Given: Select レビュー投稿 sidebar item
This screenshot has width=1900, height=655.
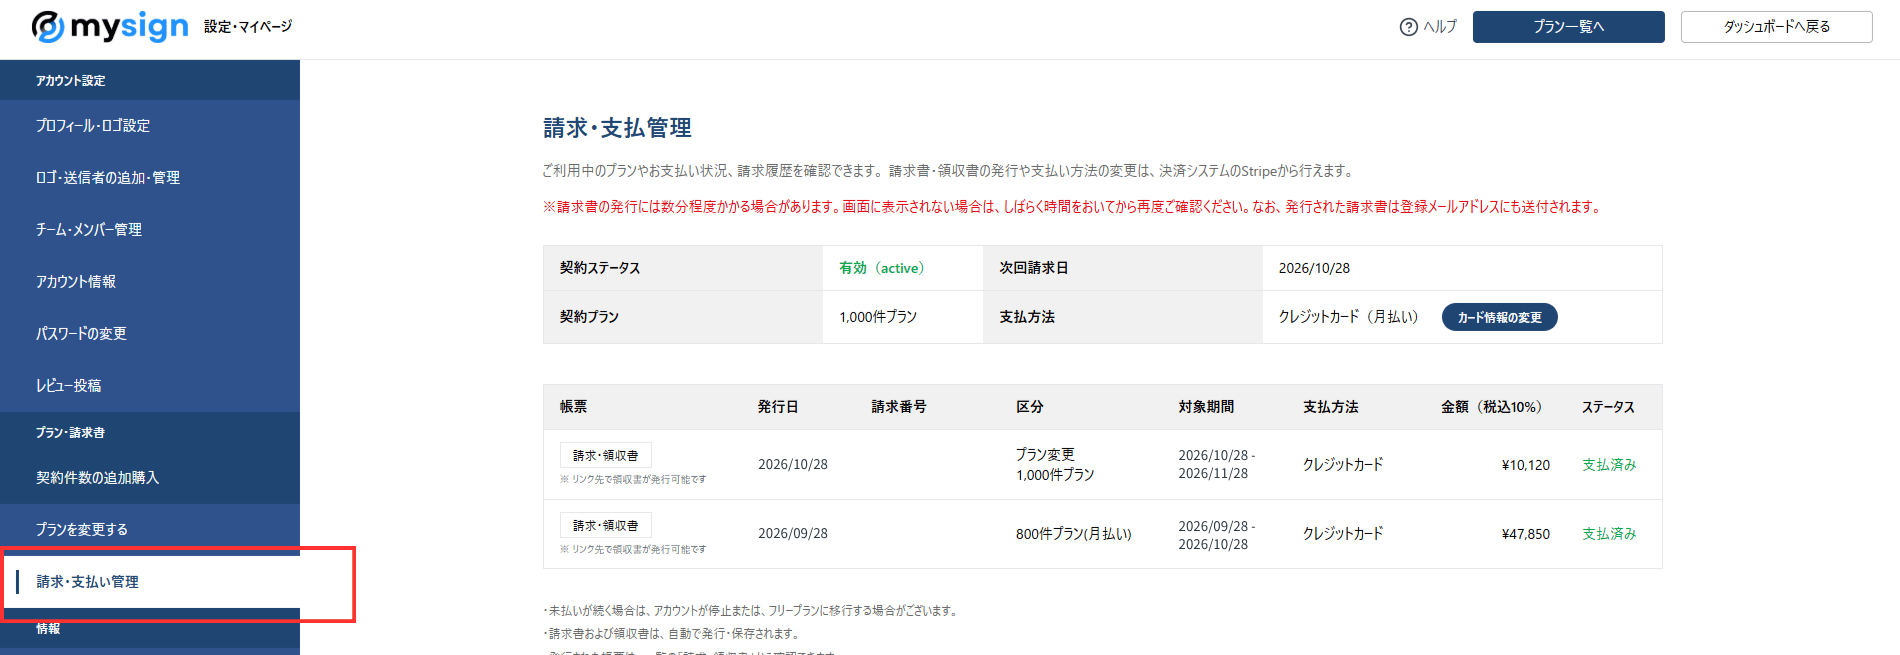Looking at the screenshot, I should [x=150, y=386].
